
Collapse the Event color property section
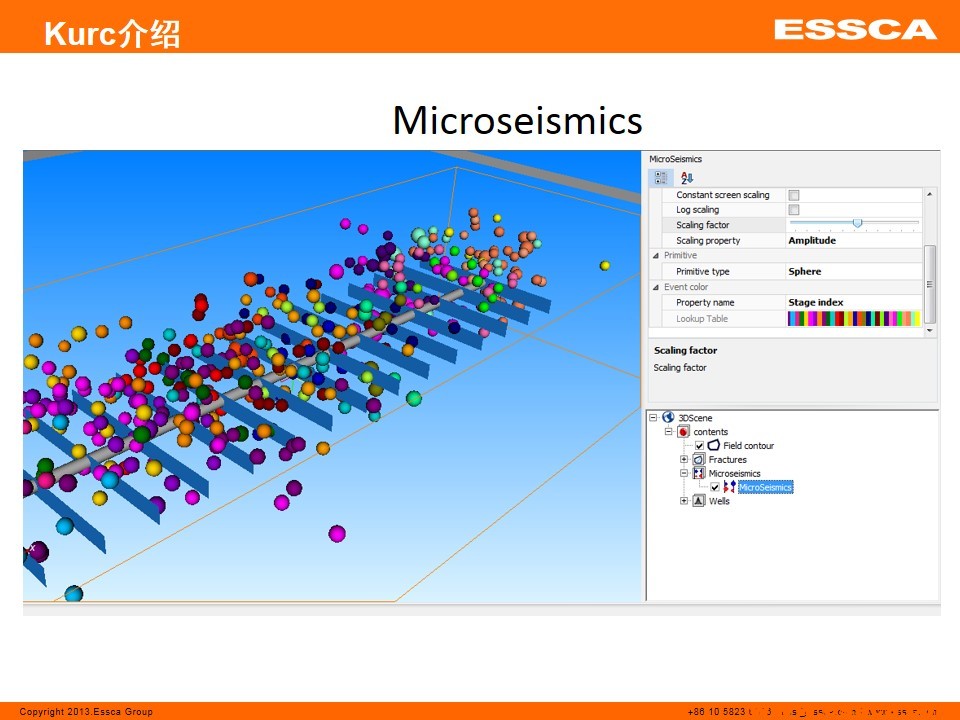656,287
